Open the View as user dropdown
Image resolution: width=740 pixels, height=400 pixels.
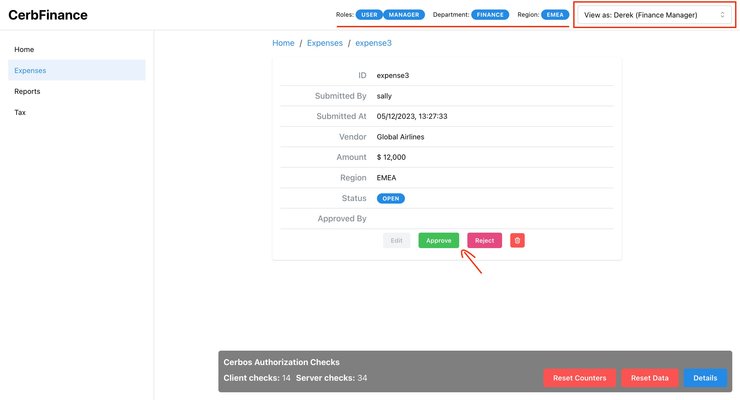point(654,15)
